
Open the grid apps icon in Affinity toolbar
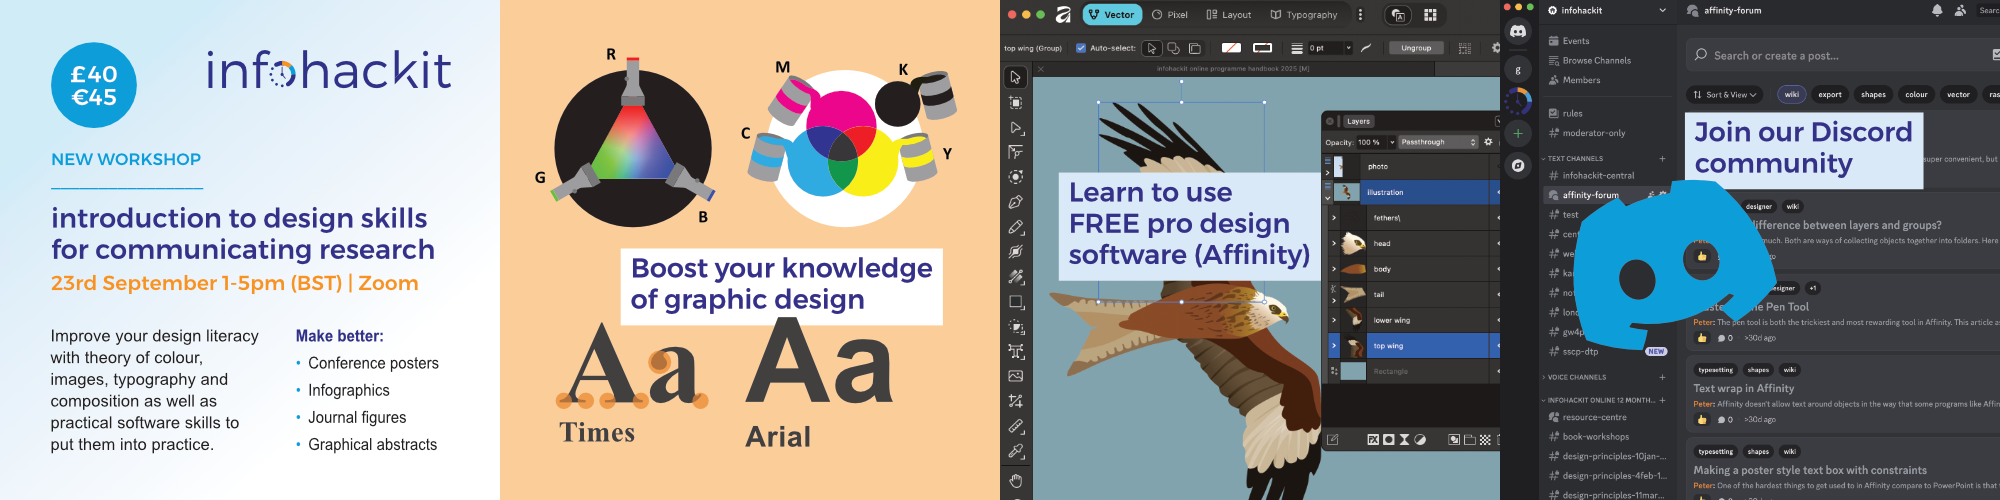1430,15
